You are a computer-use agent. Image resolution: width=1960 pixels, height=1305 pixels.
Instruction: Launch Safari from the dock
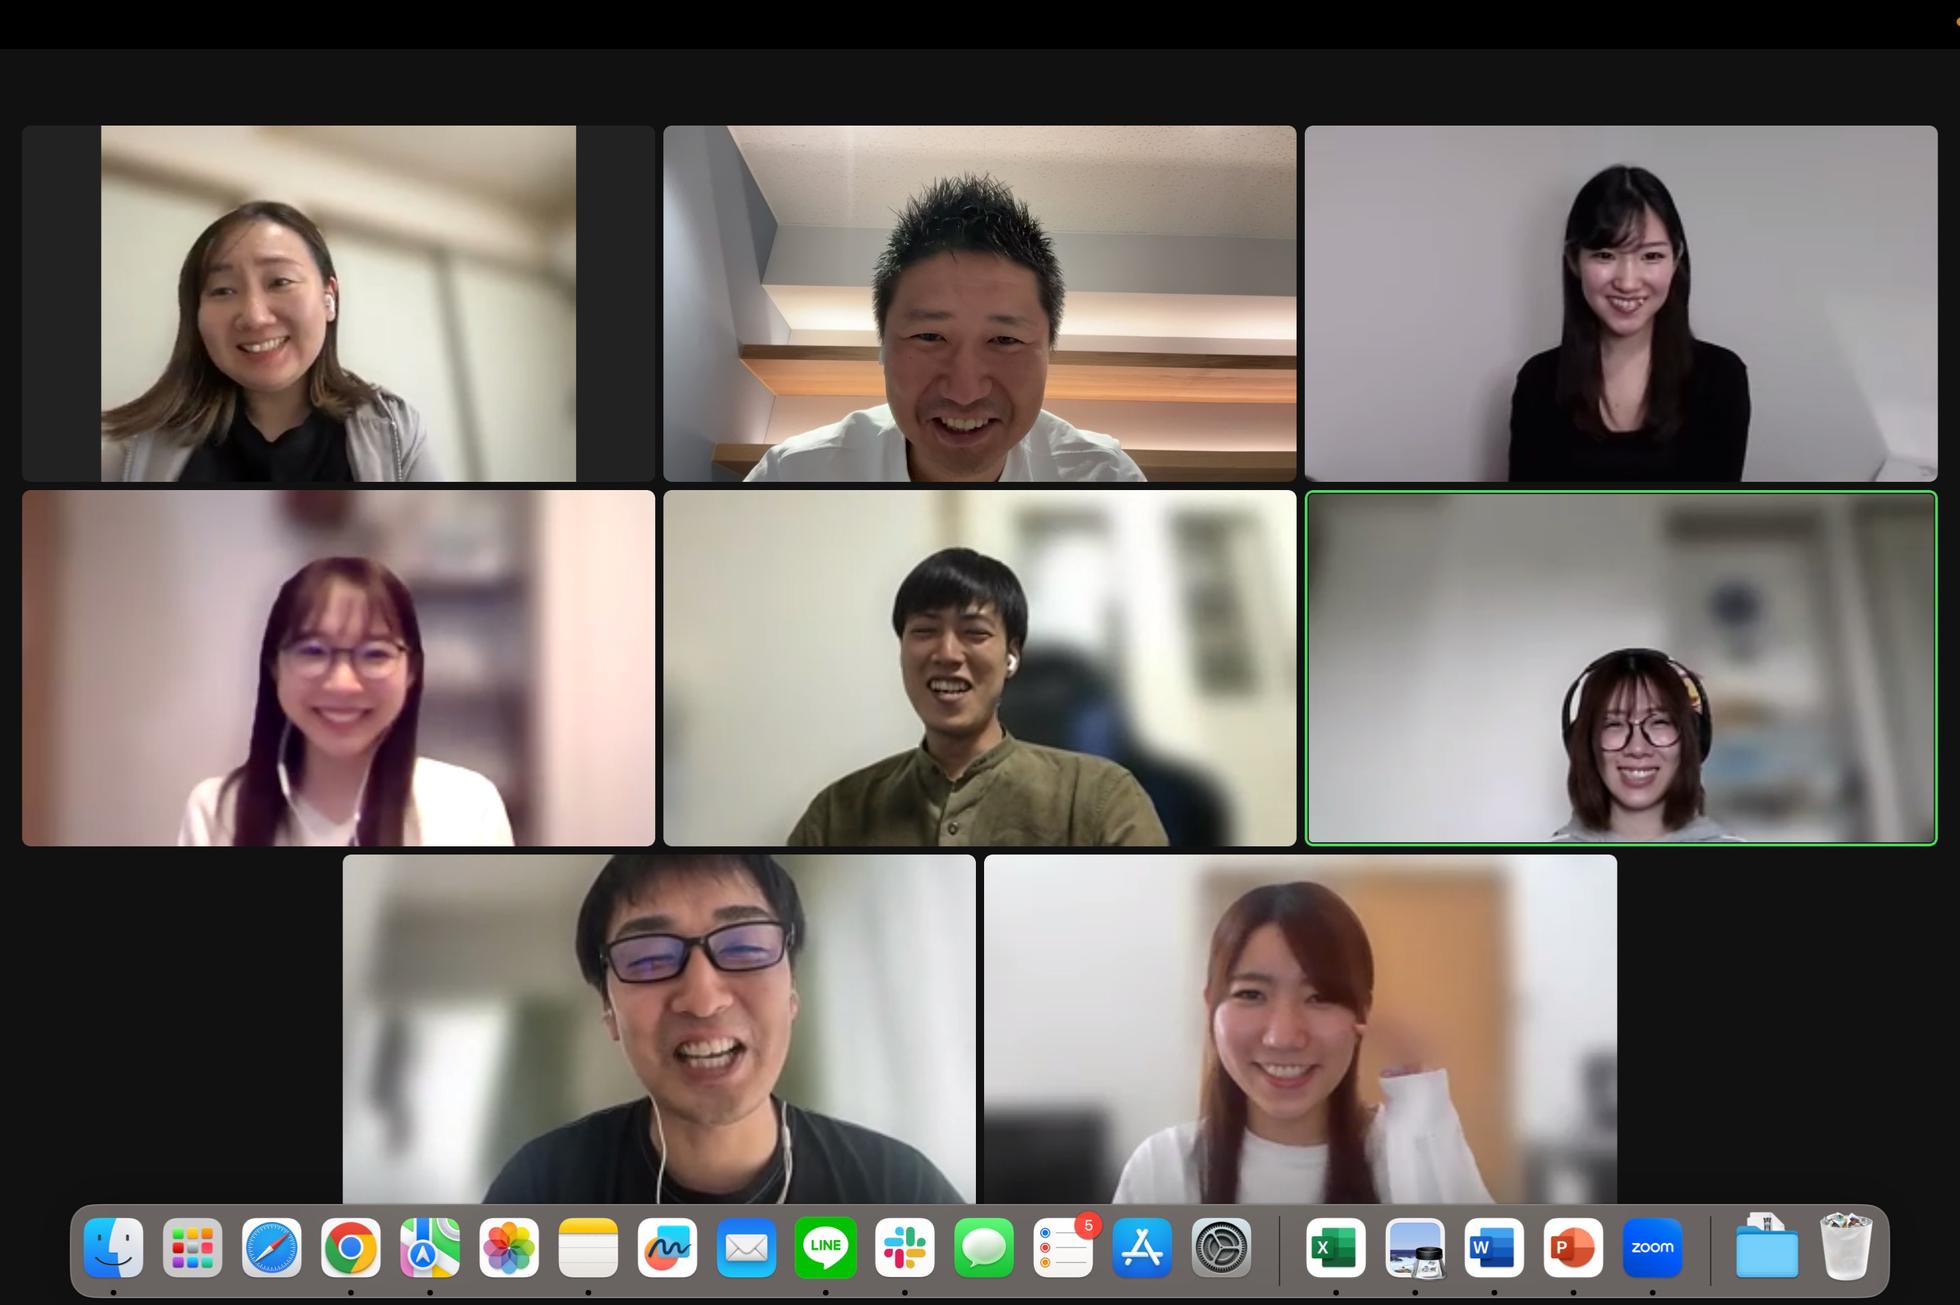click(x=271, y=1247)
